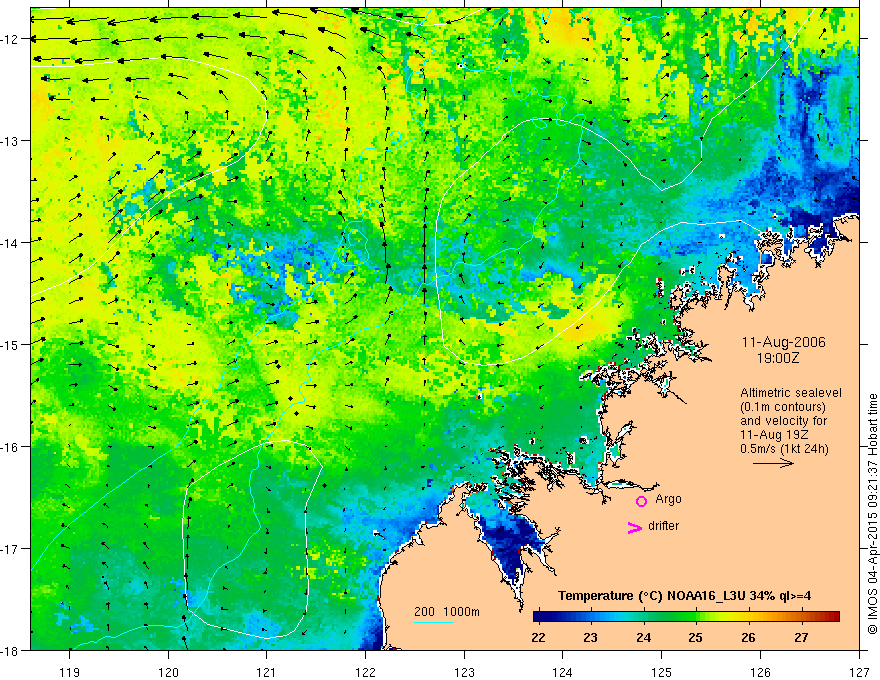Image resolution: width=880 pixels, height=680 pixels.
Task: Click the latitude label '-17'
Action: (x=11, y=548)
